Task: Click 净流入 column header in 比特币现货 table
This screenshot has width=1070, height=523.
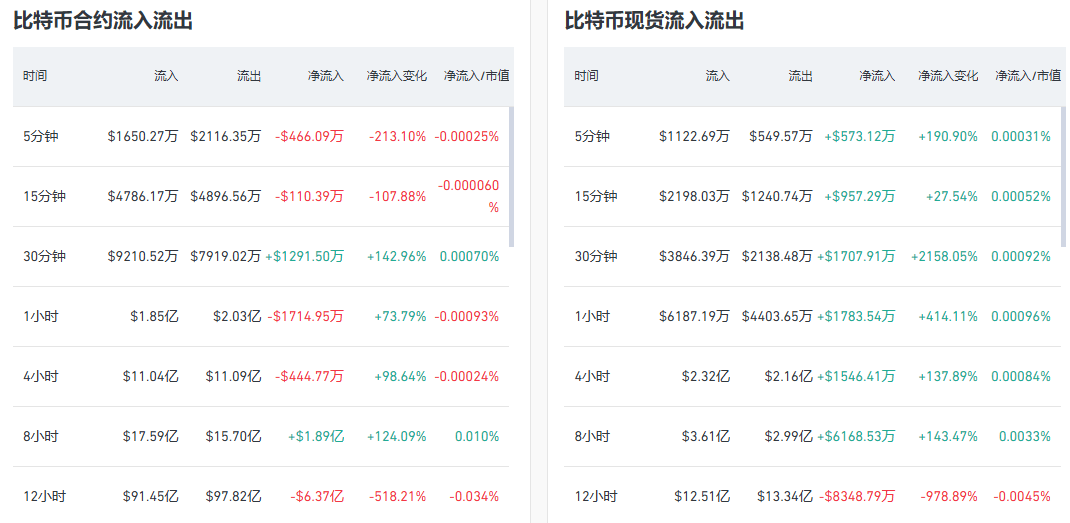Action: coord(877,76)
